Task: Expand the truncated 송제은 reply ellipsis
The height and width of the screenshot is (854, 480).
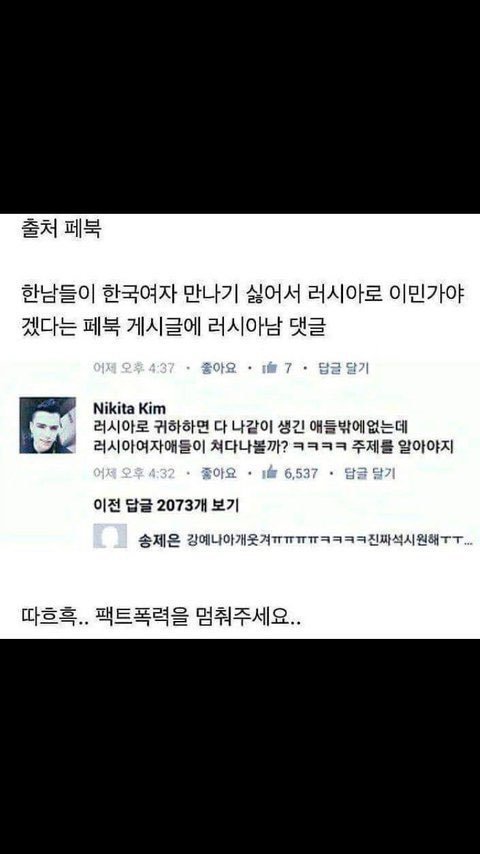Action: [x=469, y=542]
